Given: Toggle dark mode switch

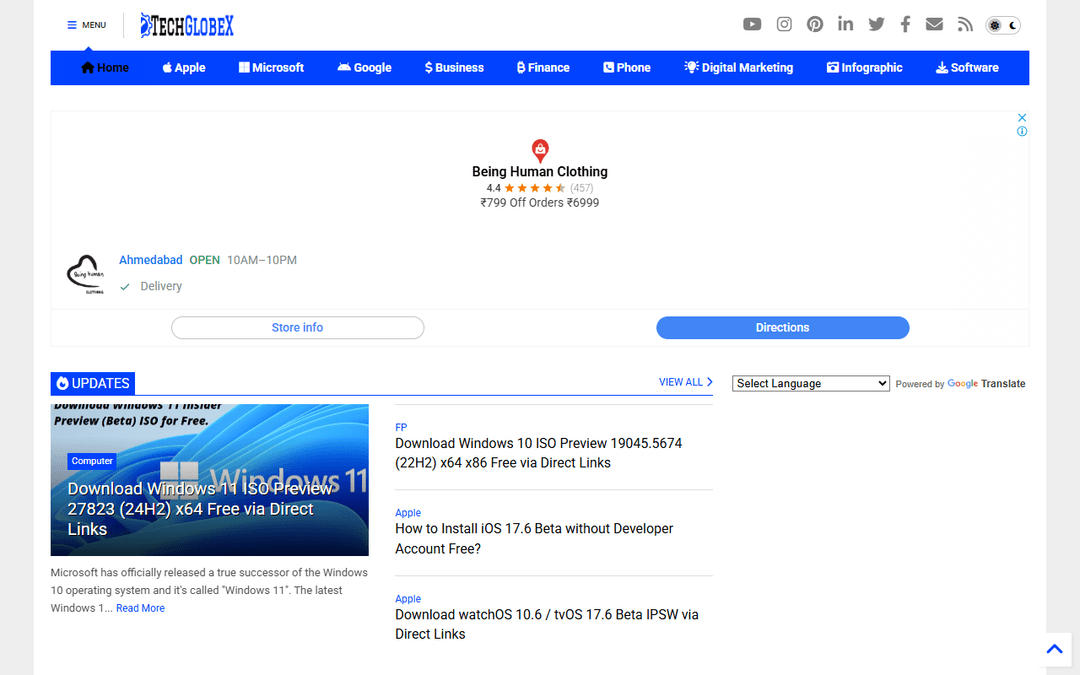Looking at the screenshot, I should pos(1003,25).
